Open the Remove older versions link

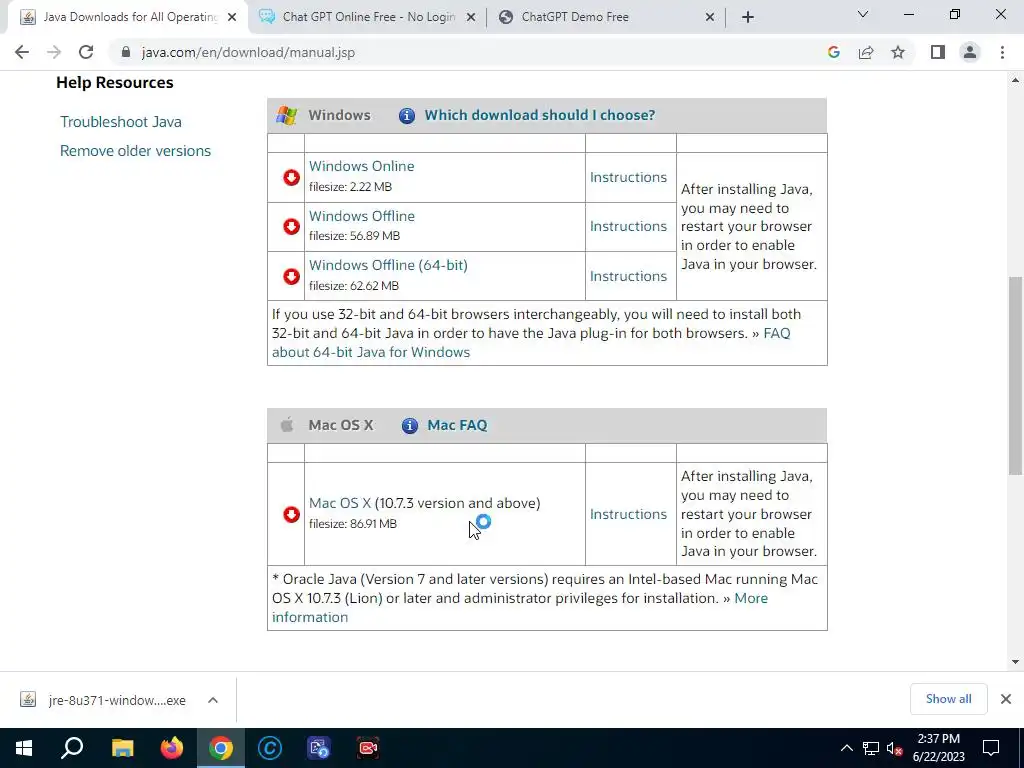click(135, 151)
